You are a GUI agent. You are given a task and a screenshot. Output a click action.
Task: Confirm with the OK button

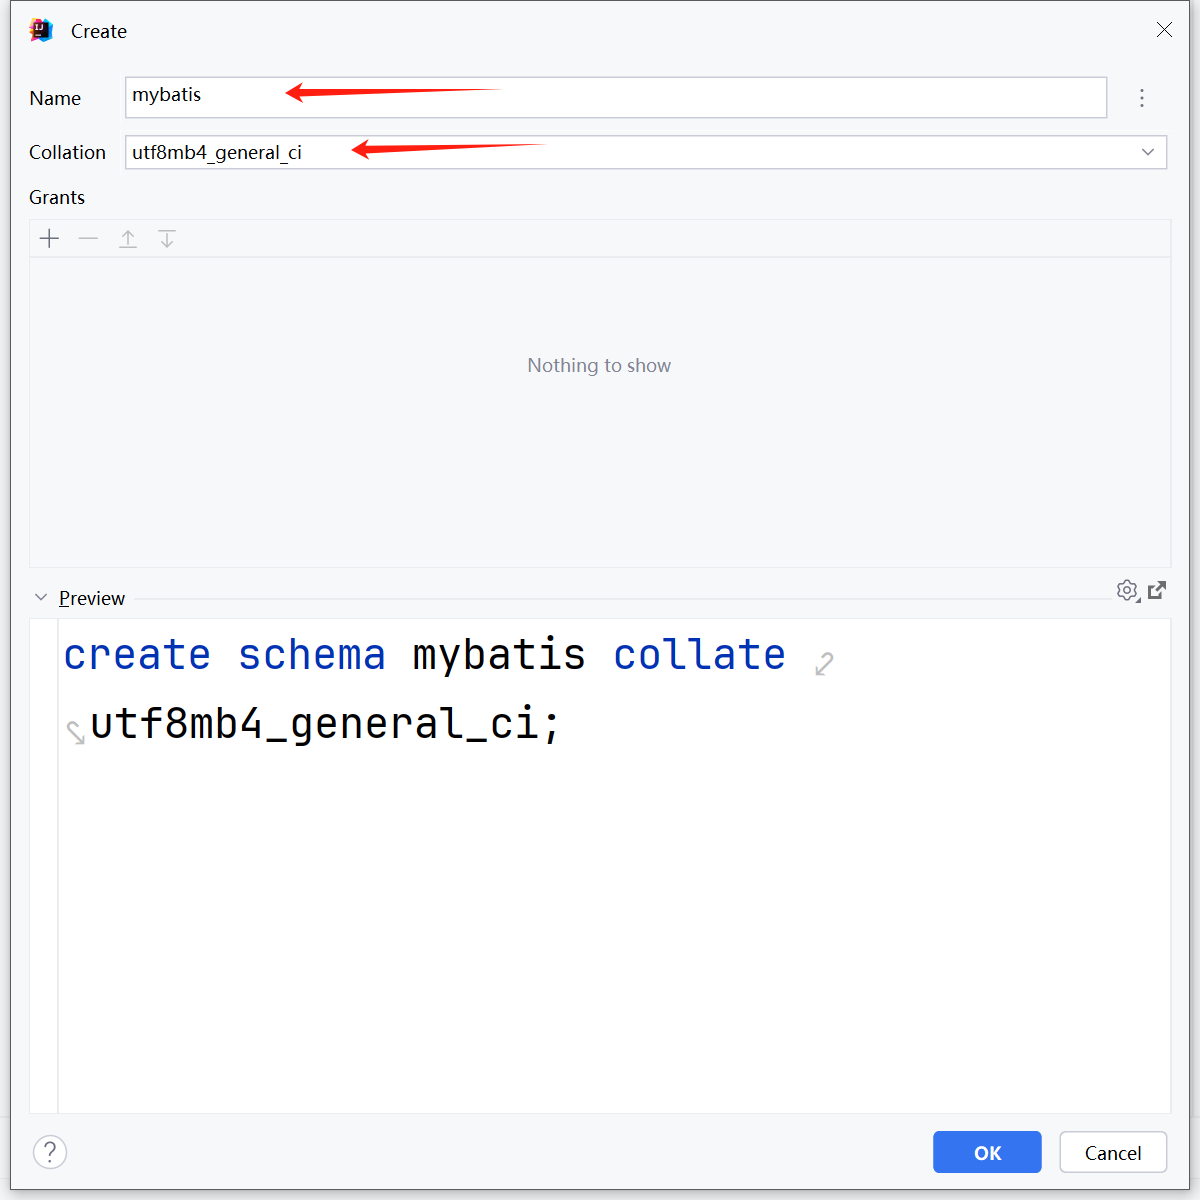[x=987, y=1152]
